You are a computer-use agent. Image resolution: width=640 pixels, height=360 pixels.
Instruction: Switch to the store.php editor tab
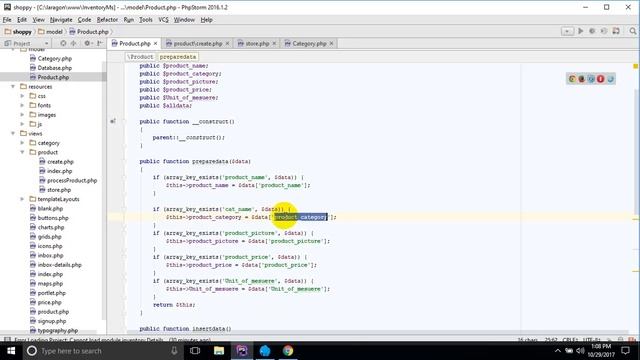pyautogui.click(x=257, y=43)
